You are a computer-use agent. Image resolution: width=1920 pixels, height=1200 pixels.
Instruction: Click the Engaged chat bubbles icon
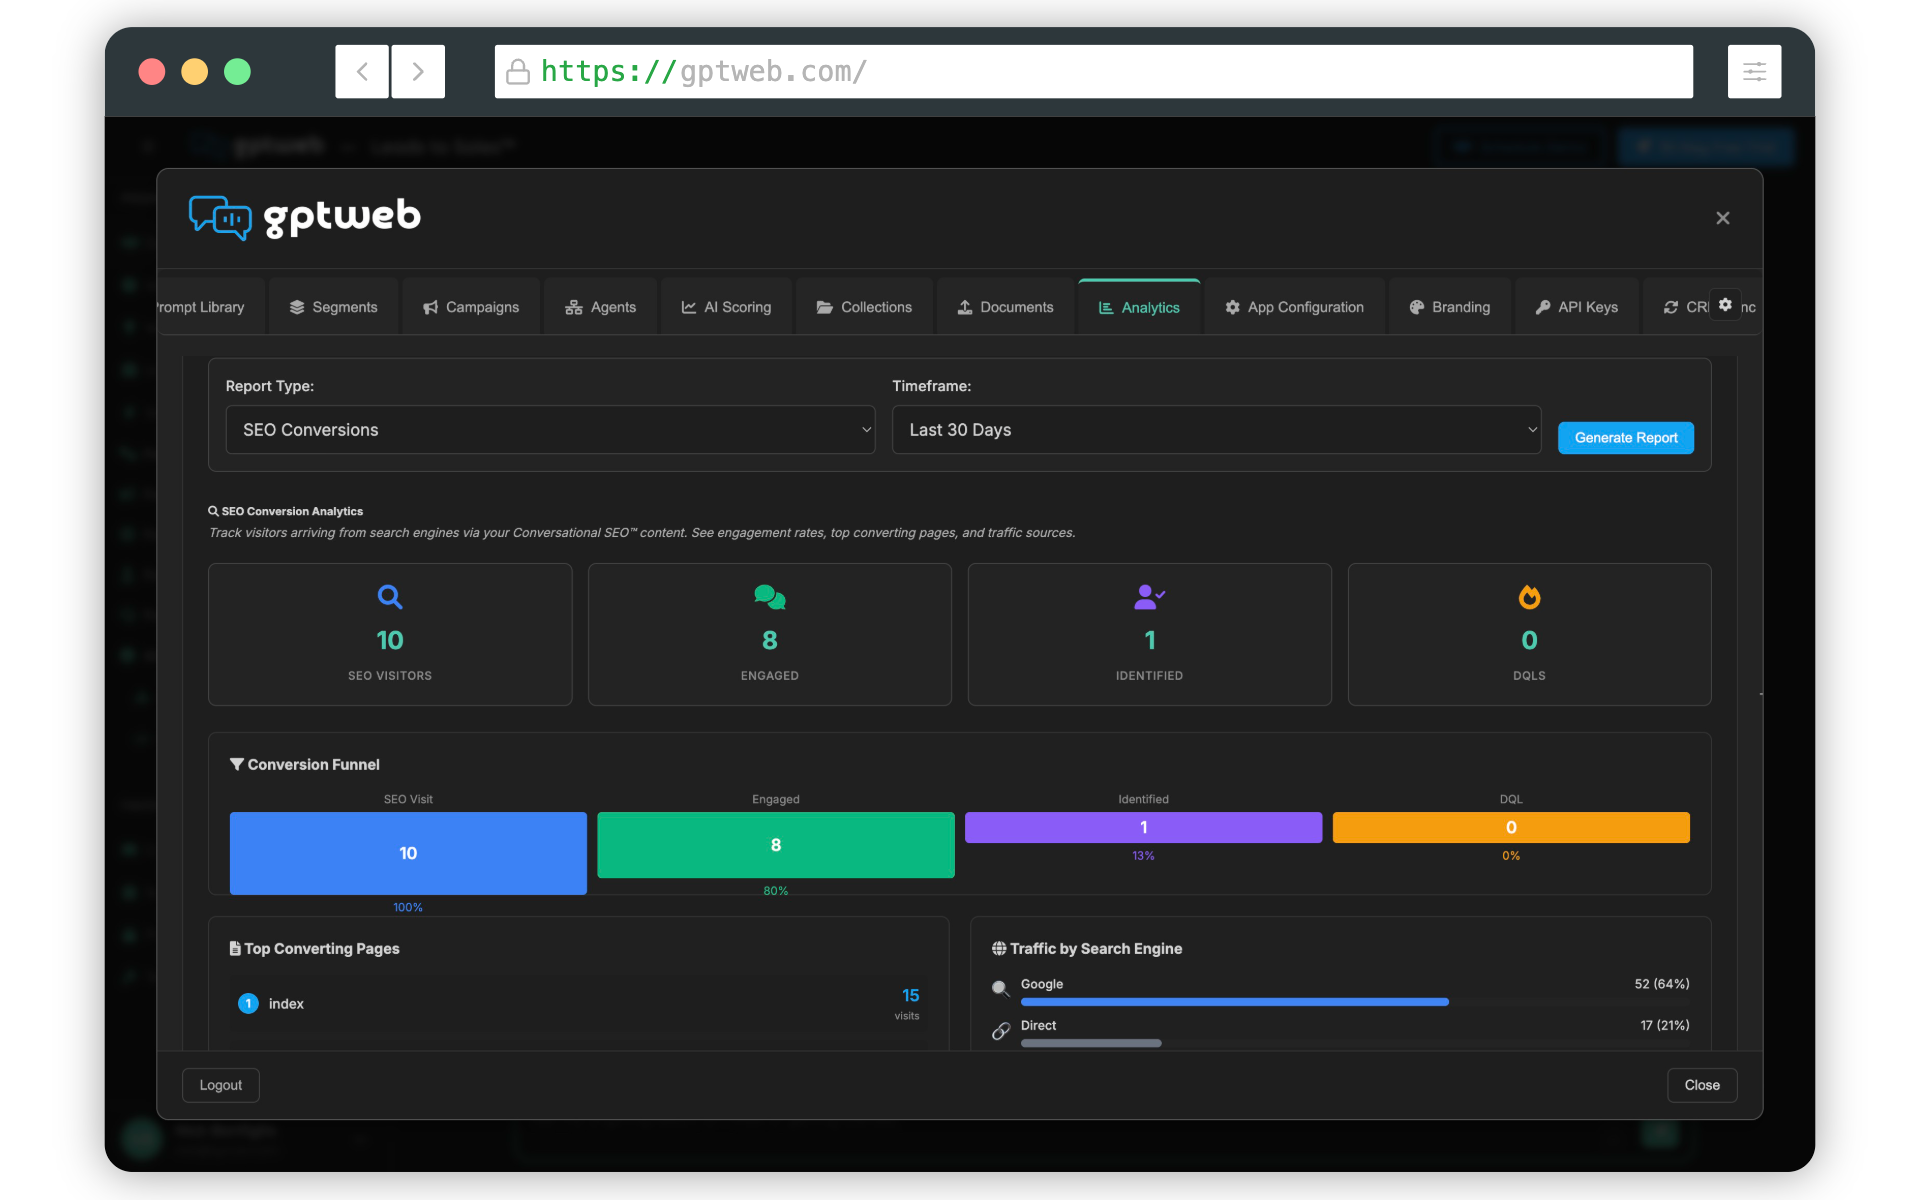pos(770,597)
